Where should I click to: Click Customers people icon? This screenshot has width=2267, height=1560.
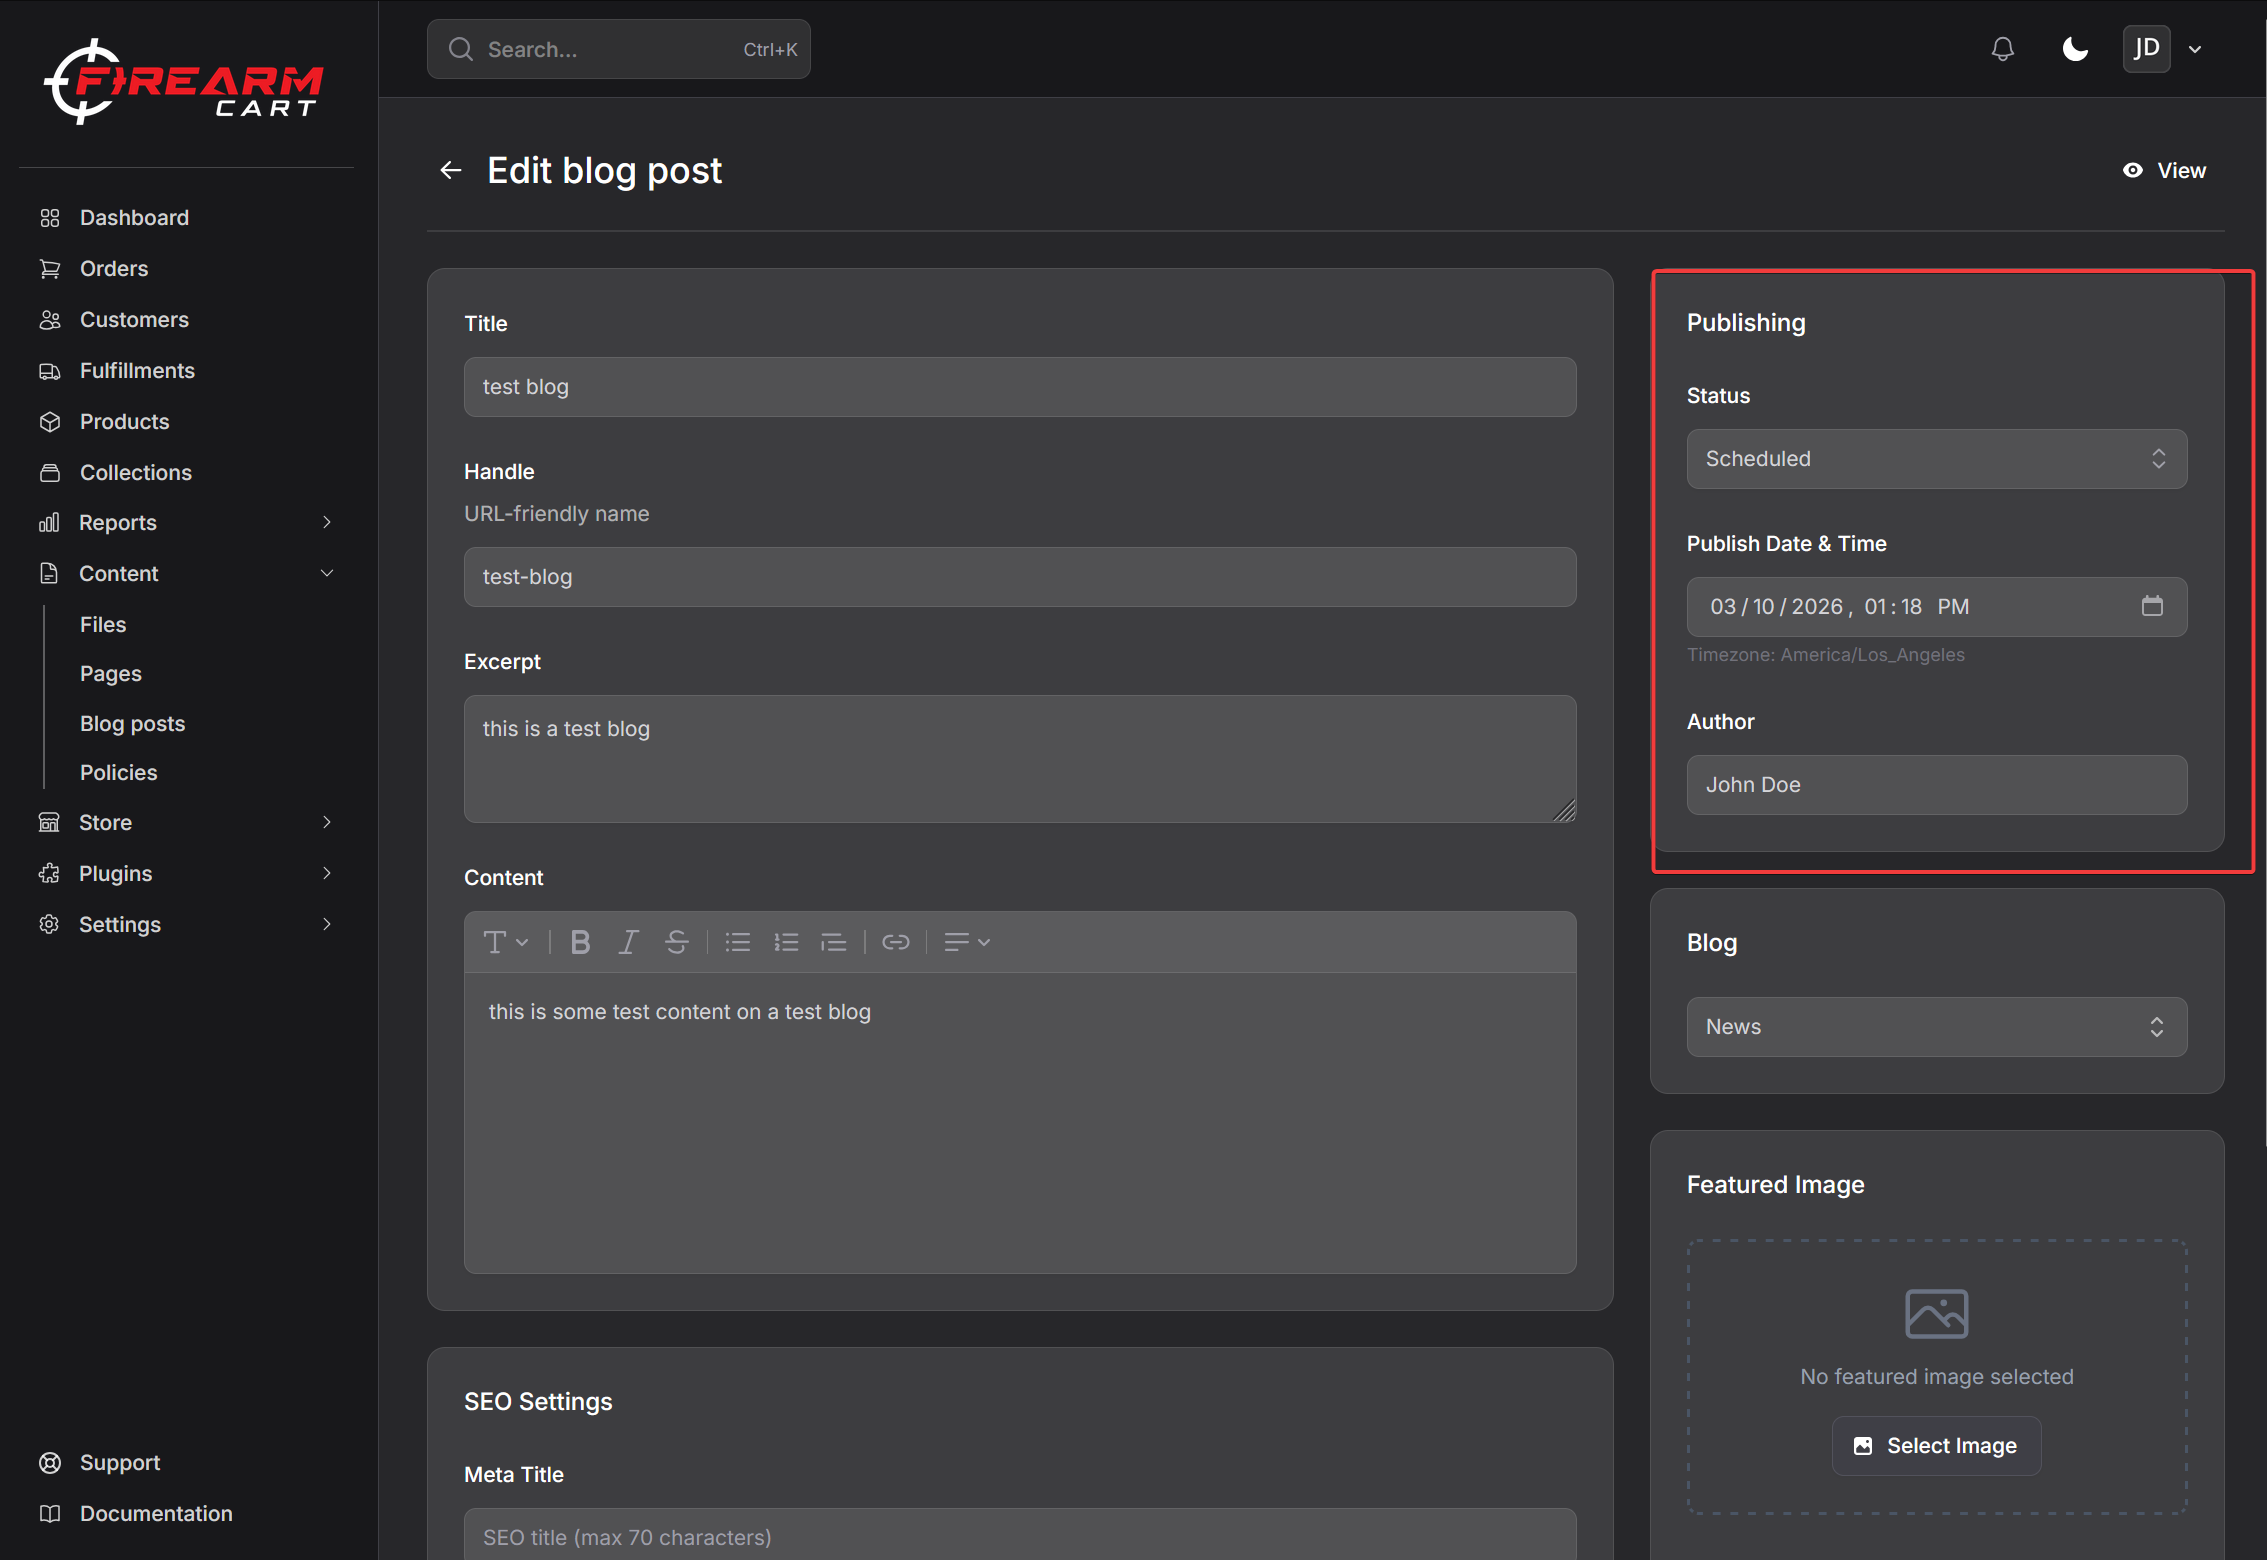pos(50,319)
